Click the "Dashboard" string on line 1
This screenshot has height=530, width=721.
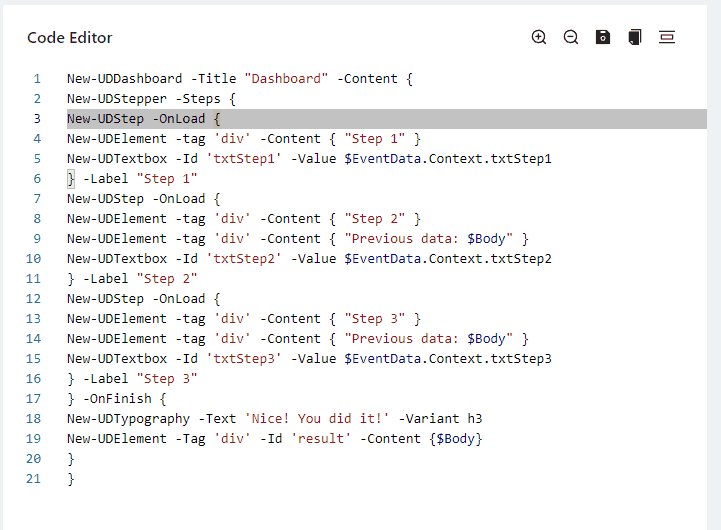[286, 79]
